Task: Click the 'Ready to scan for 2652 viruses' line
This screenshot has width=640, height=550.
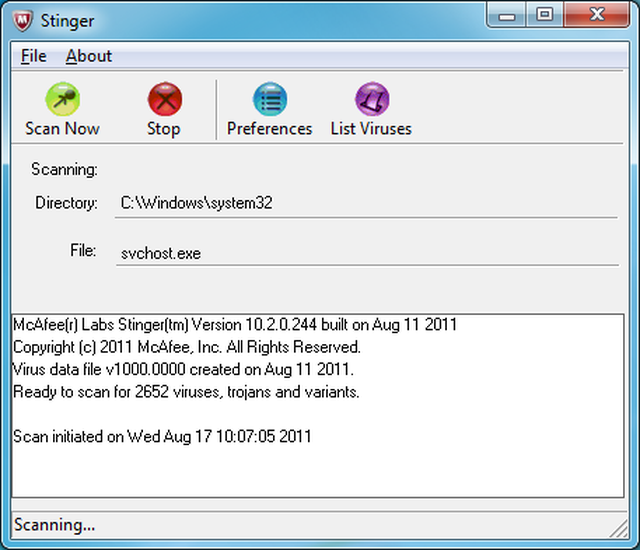Action: pyautogui.click(x=186, y=392)
